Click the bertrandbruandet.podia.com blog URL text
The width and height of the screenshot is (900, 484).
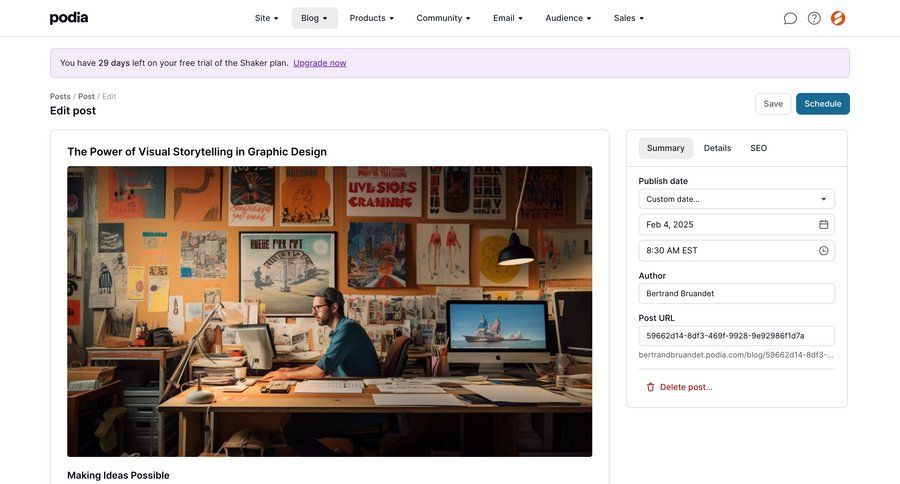click(736, 355)
